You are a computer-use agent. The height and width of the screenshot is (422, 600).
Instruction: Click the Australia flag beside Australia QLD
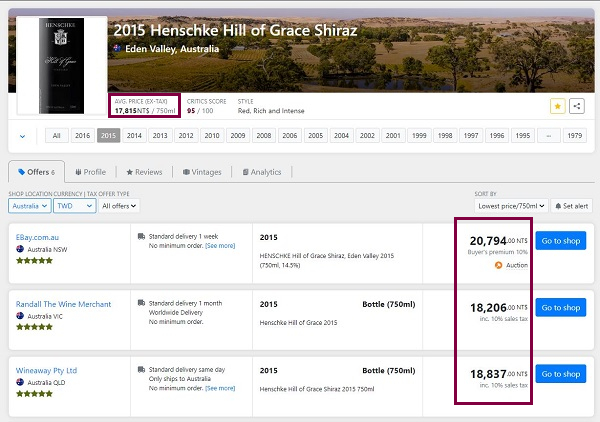pyautogui.click(x=20, y=382)
